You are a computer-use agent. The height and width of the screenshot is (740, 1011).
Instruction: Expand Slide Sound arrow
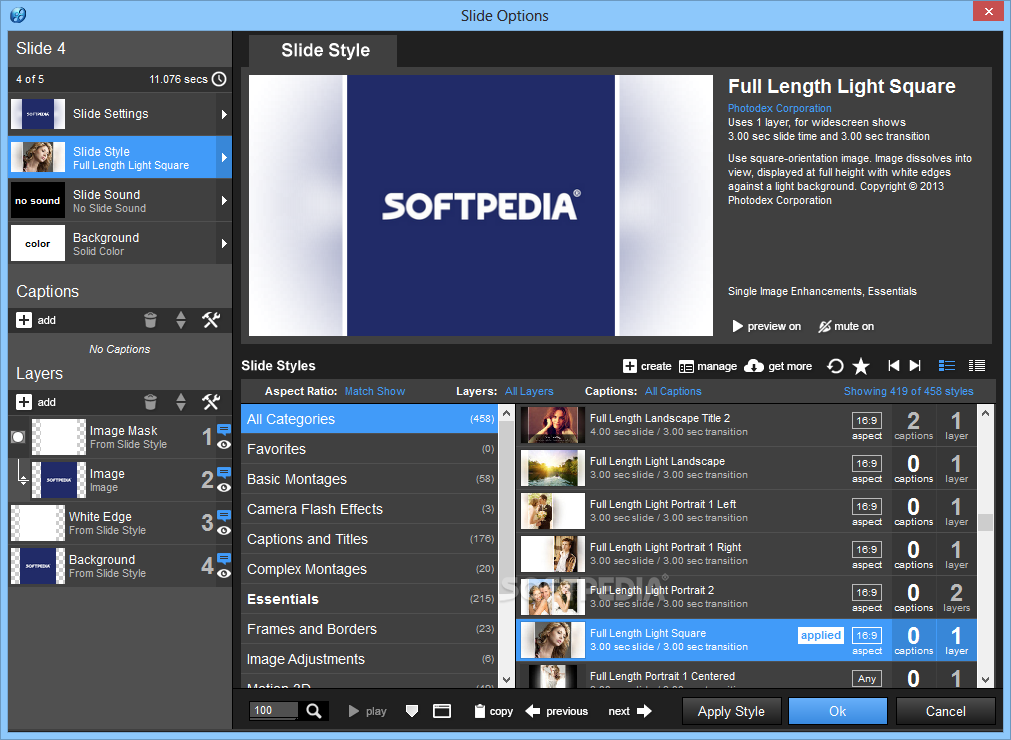click(224, 200)
